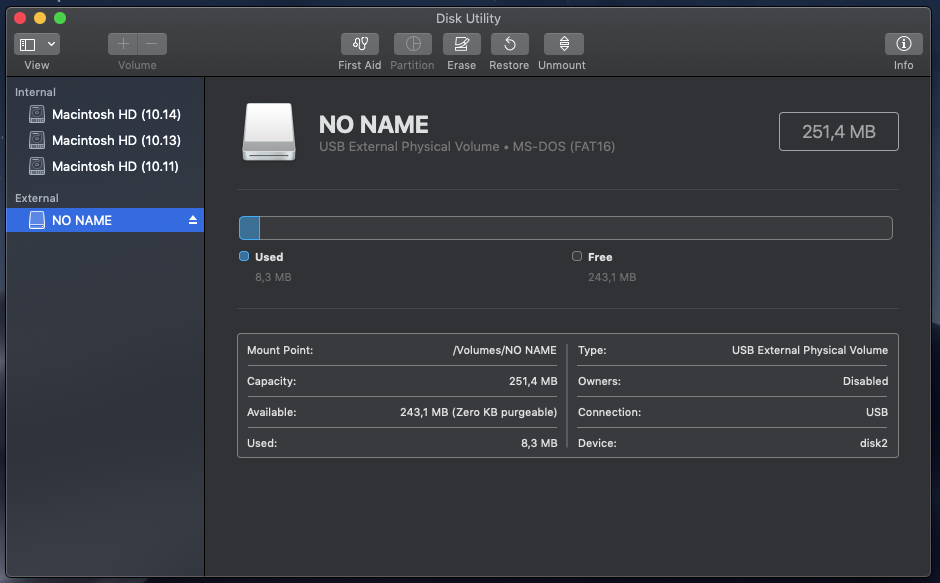Click the 251,4 MB capacity box
Screen dimensions: 940x583
click(839, 131)
